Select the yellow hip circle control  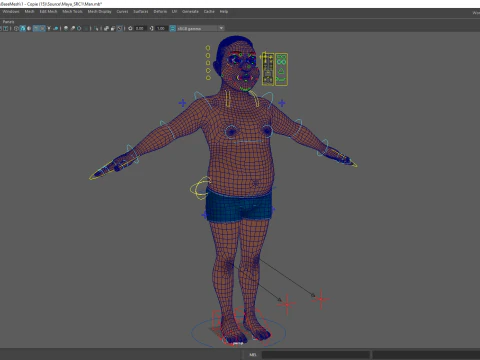(200, 188)
